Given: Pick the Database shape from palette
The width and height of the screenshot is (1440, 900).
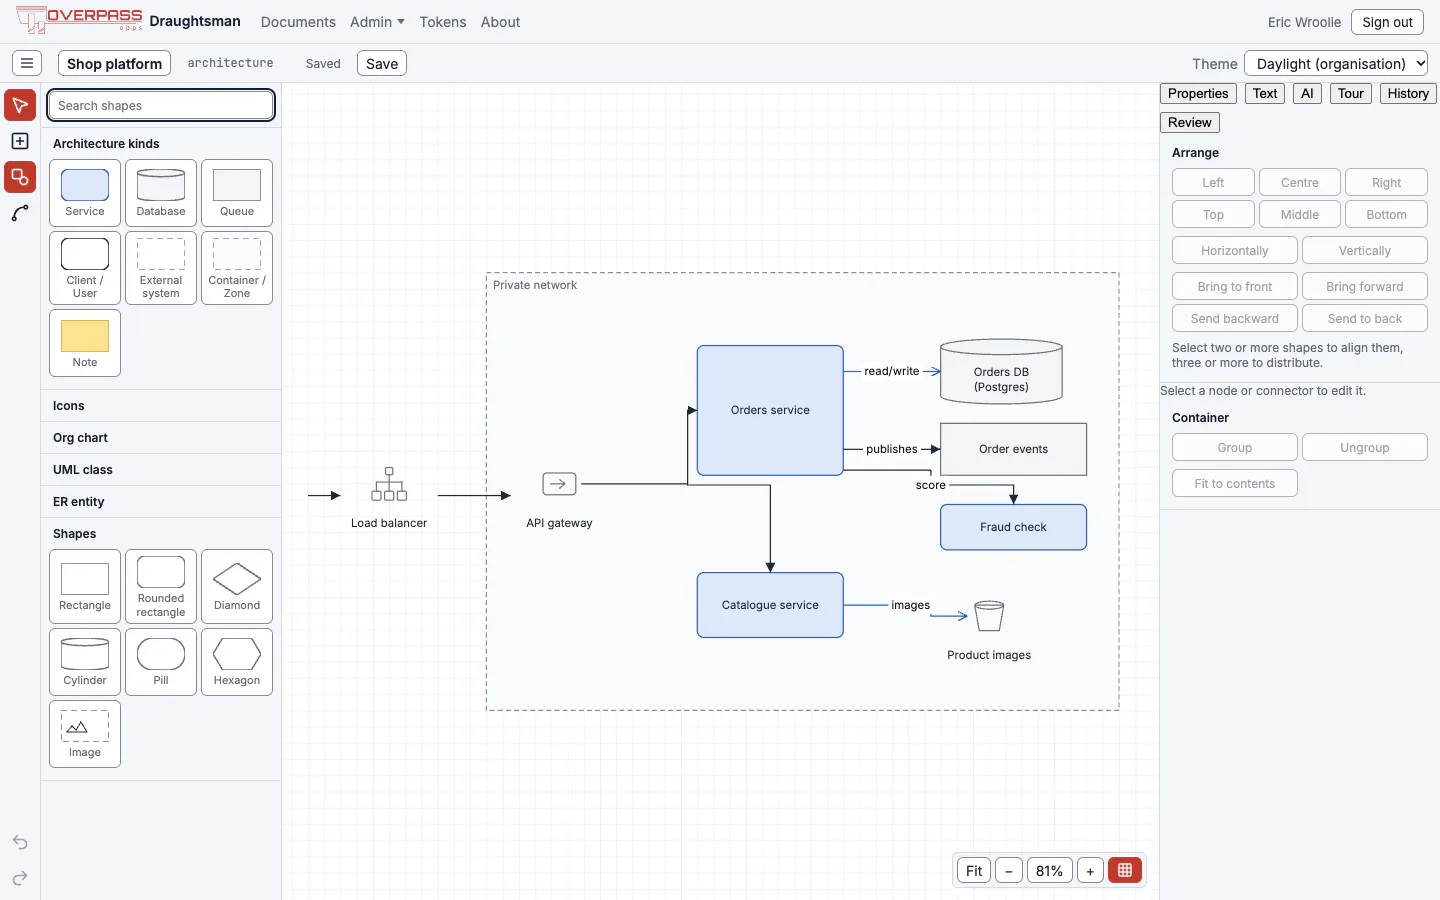Looking at the screenshot, I should 161,193.
